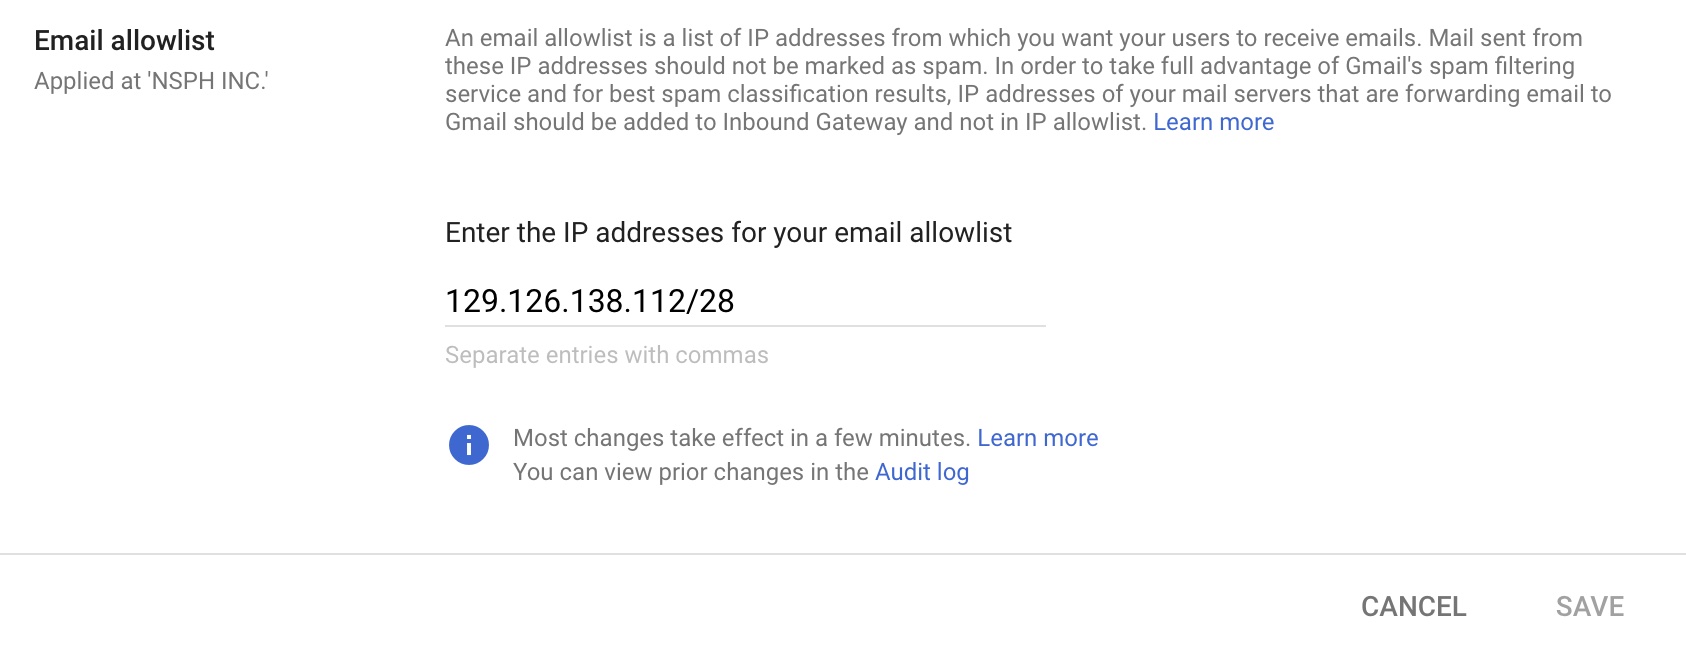Image resolution: width=1686 pixels, height=648 pixels.
Task: Click the Email allowlist heading
Action: coord(124,41)
